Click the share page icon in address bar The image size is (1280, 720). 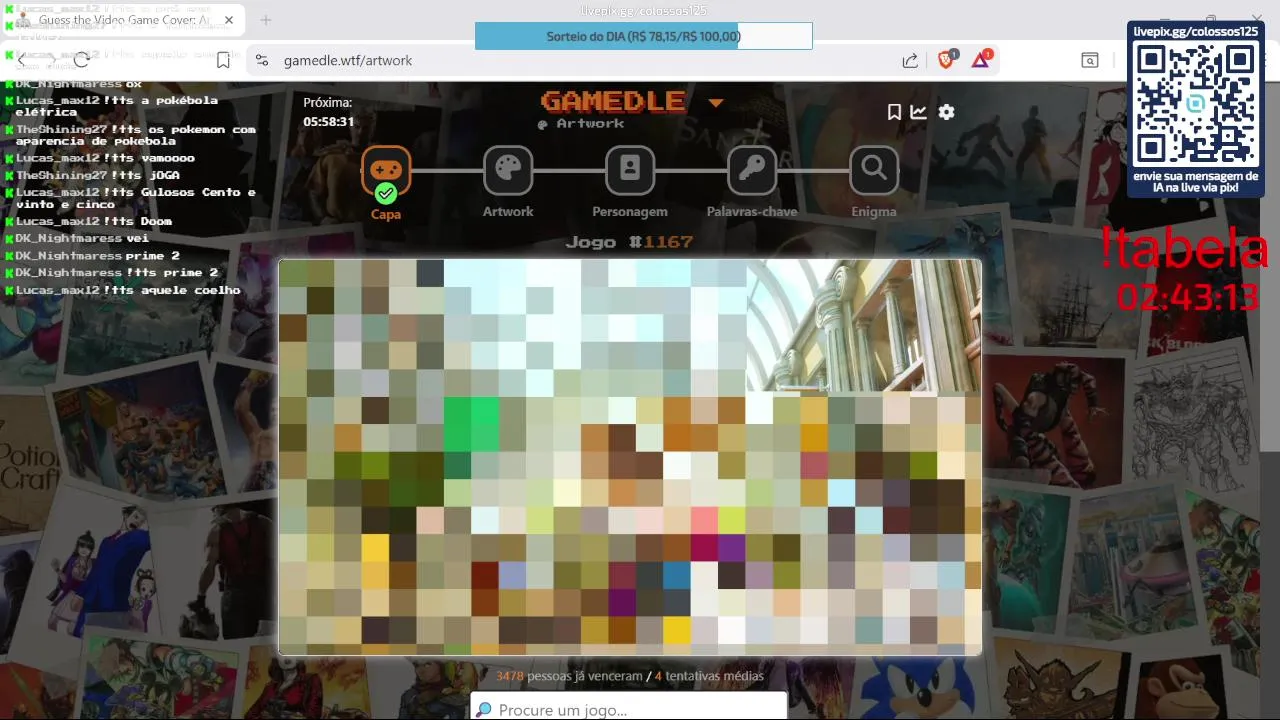pyautogui.click(x=910, y=61)
